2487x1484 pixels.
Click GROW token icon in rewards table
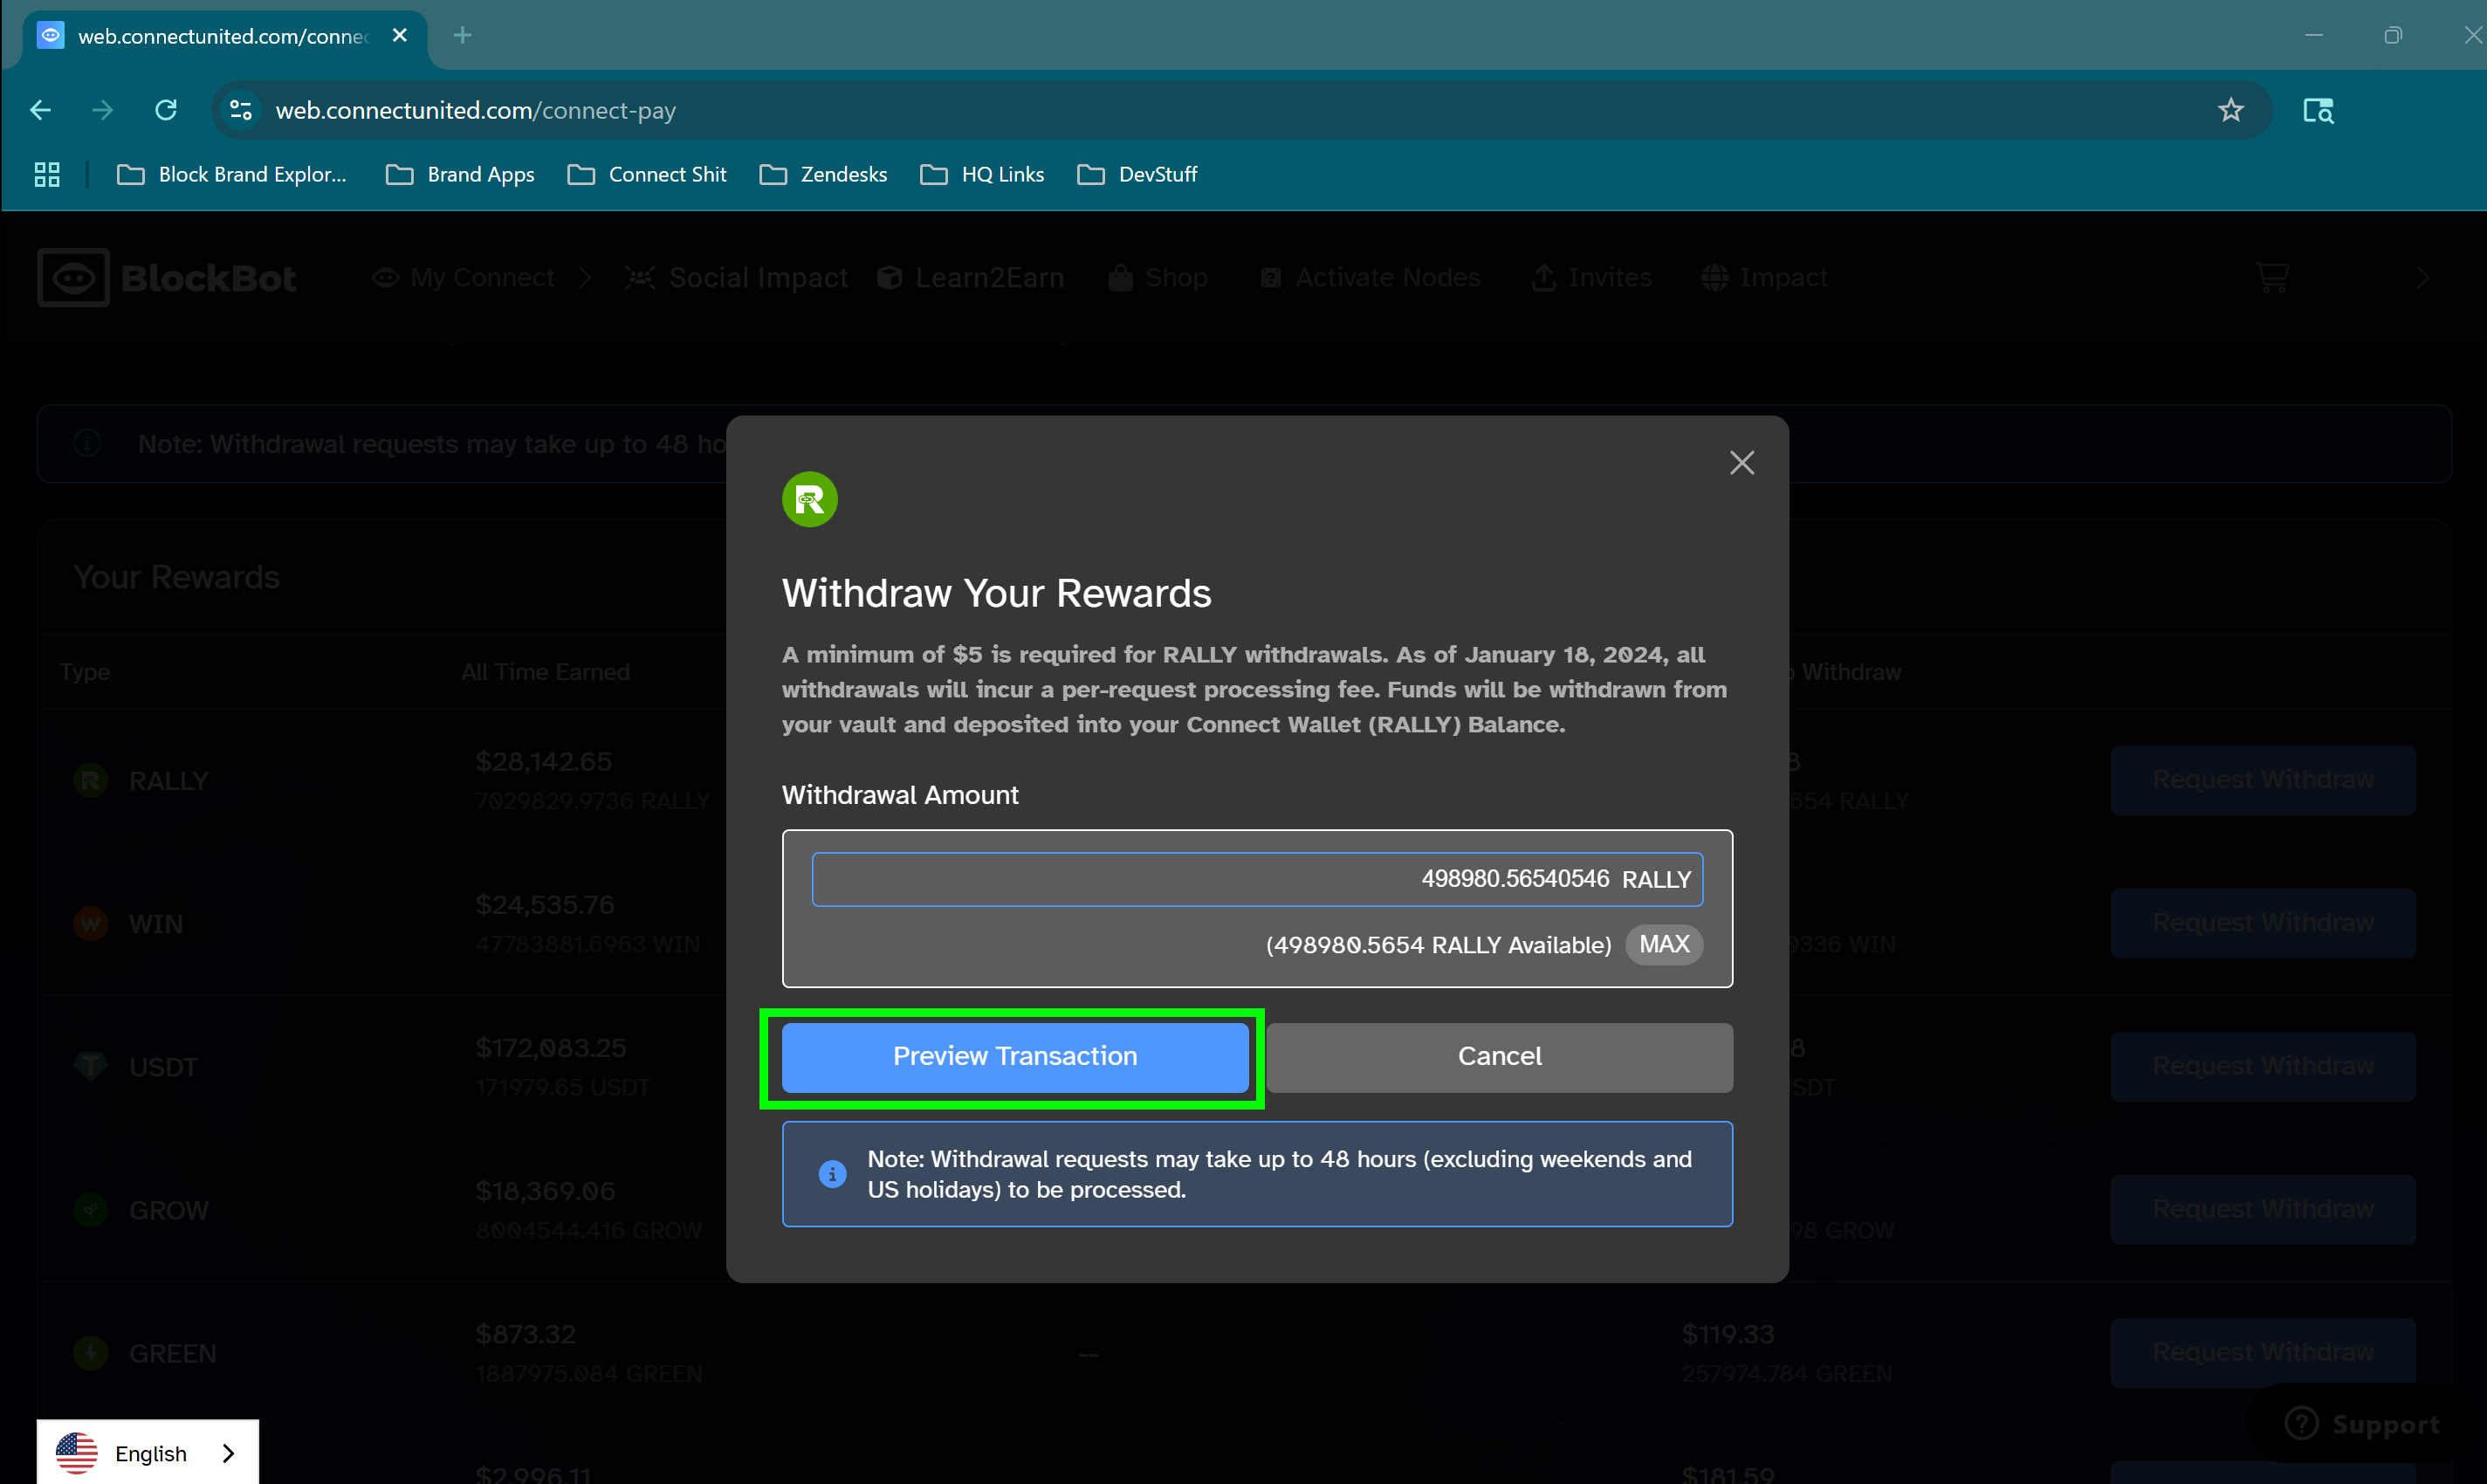pos(91,1210)
